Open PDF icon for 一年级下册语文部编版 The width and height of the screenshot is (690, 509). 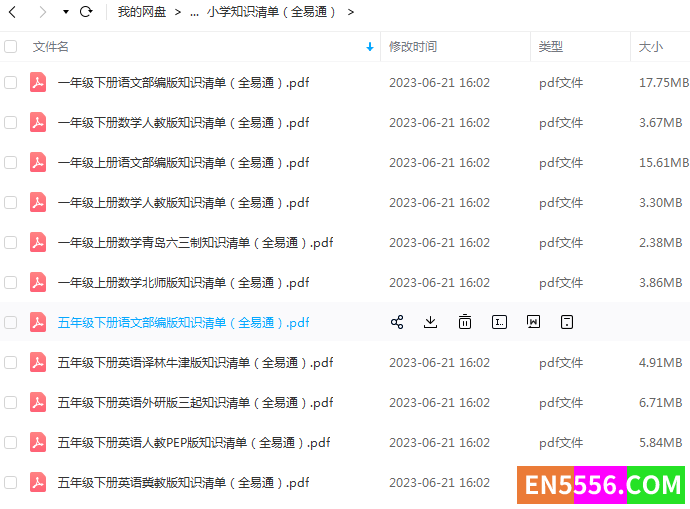click(38, 82)
